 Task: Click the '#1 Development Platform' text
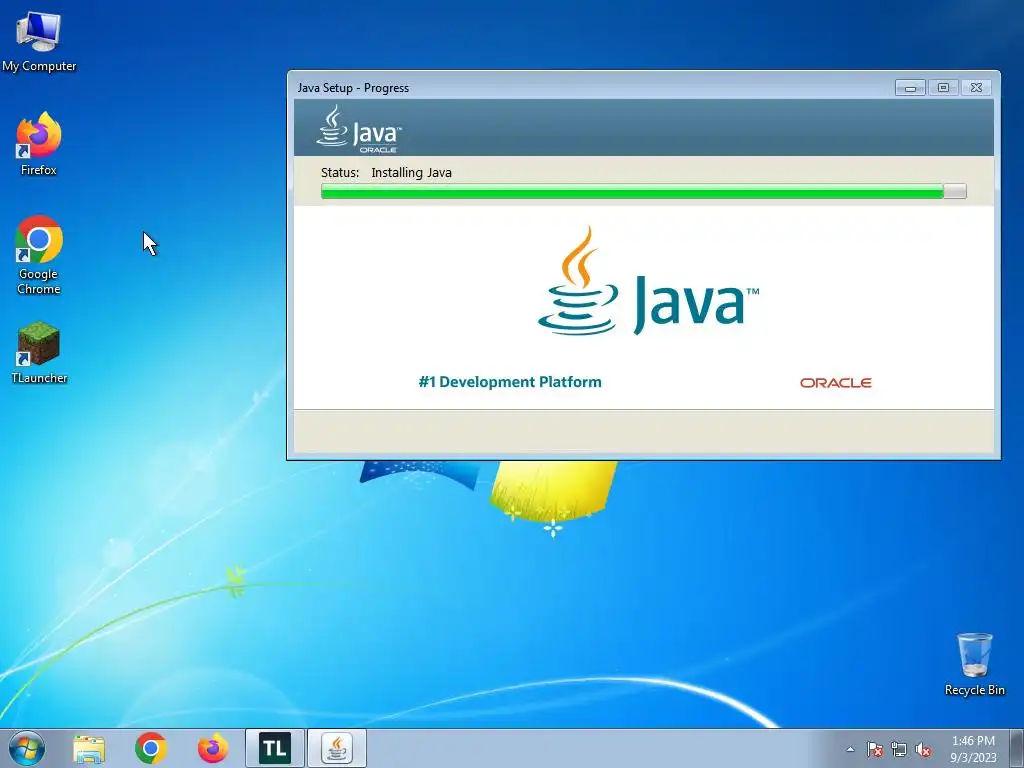click(510, 382)
